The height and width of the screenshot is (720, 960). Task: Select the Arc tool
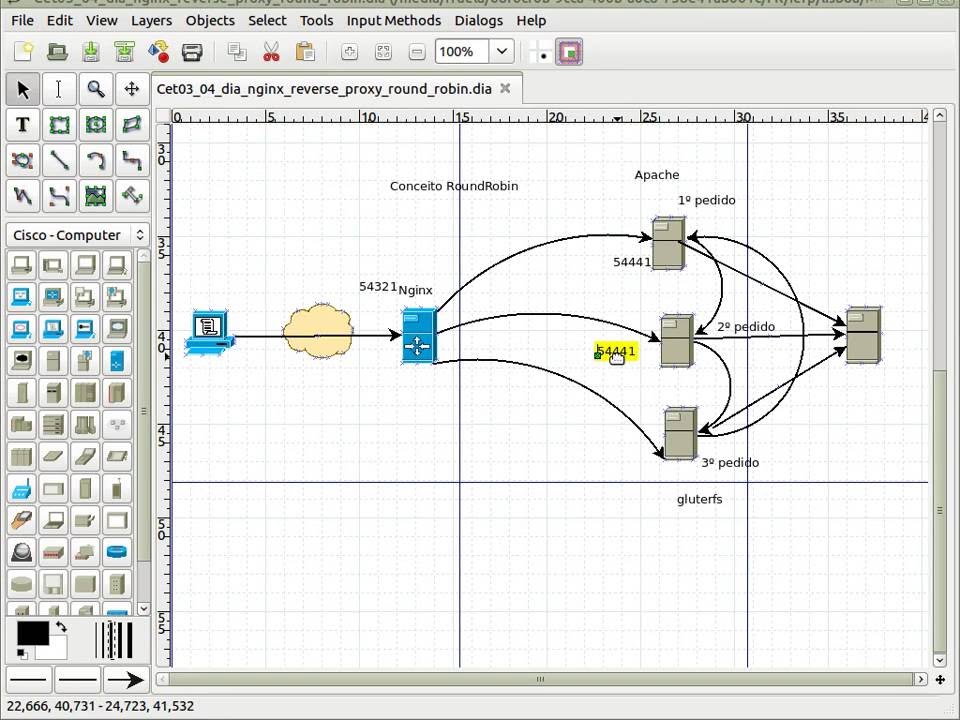pos(96,160)
